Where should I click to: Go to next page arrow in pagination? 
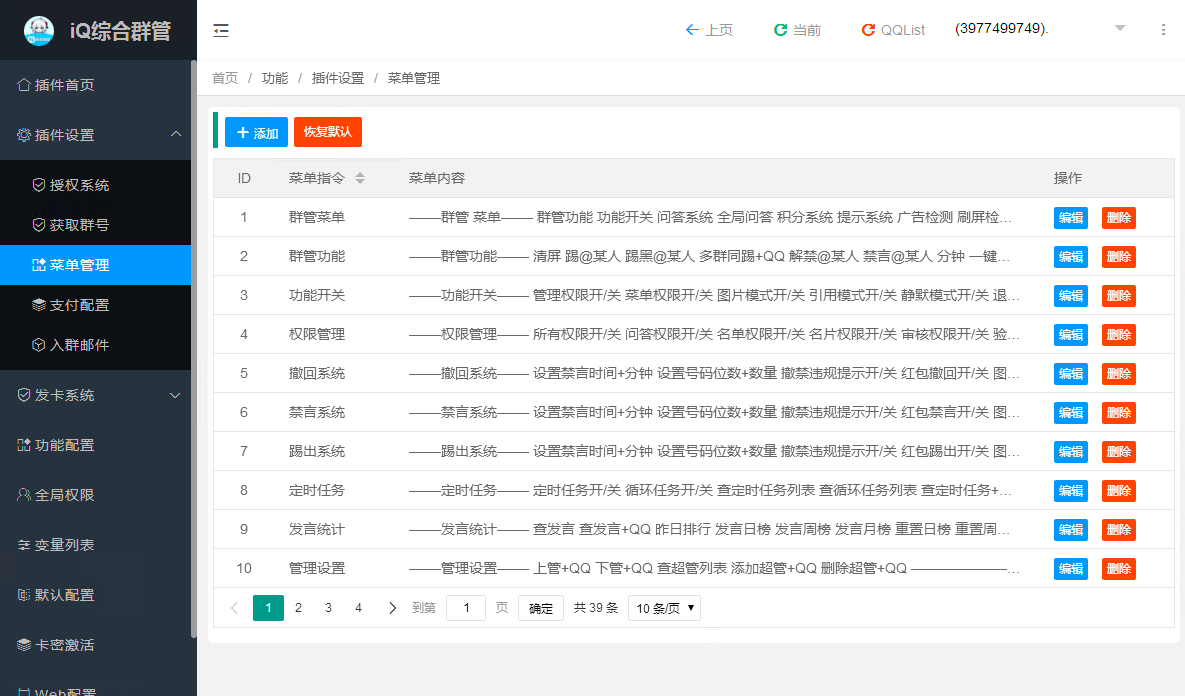(x=392, y=608)
